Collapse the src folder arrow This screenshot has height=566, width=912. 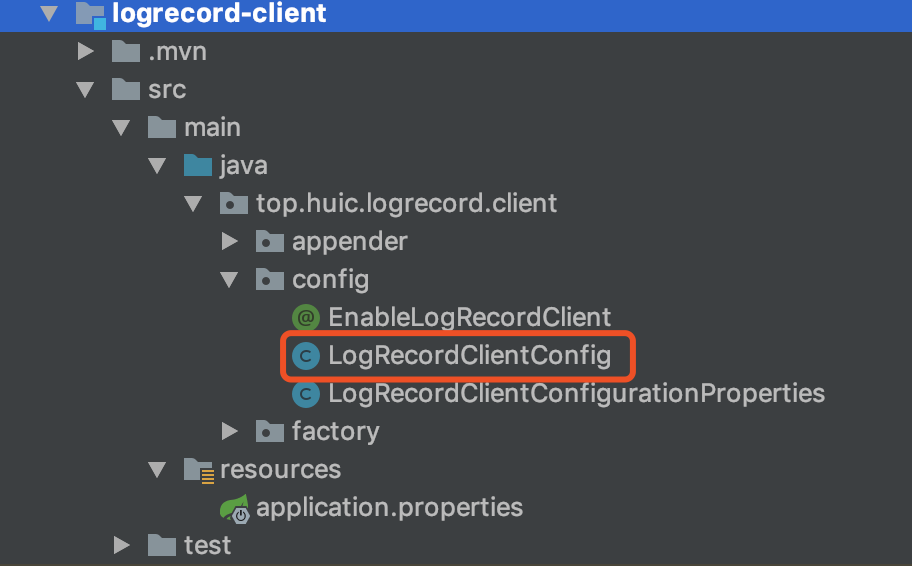(86, 90)
